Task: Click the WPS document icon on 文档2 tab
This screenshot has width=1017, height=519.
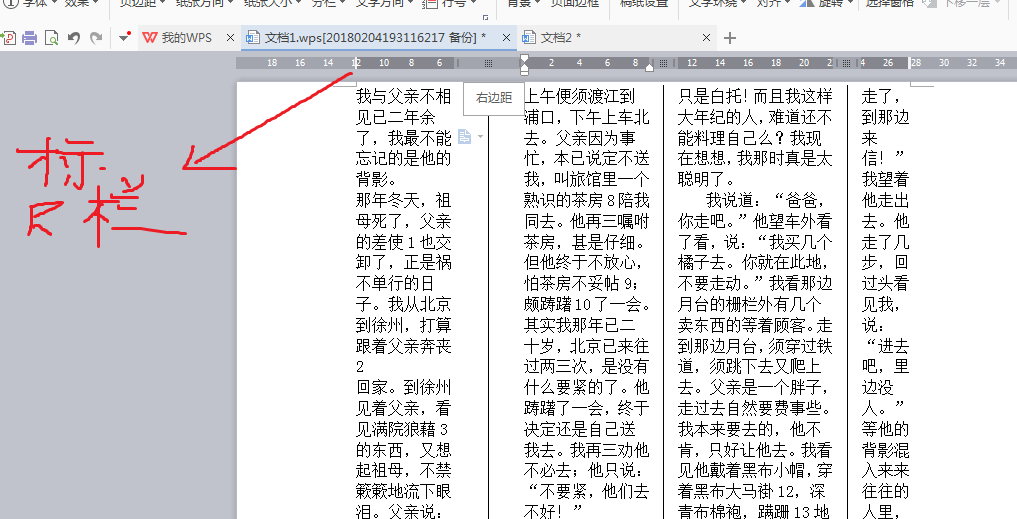Action: (529, 38)
